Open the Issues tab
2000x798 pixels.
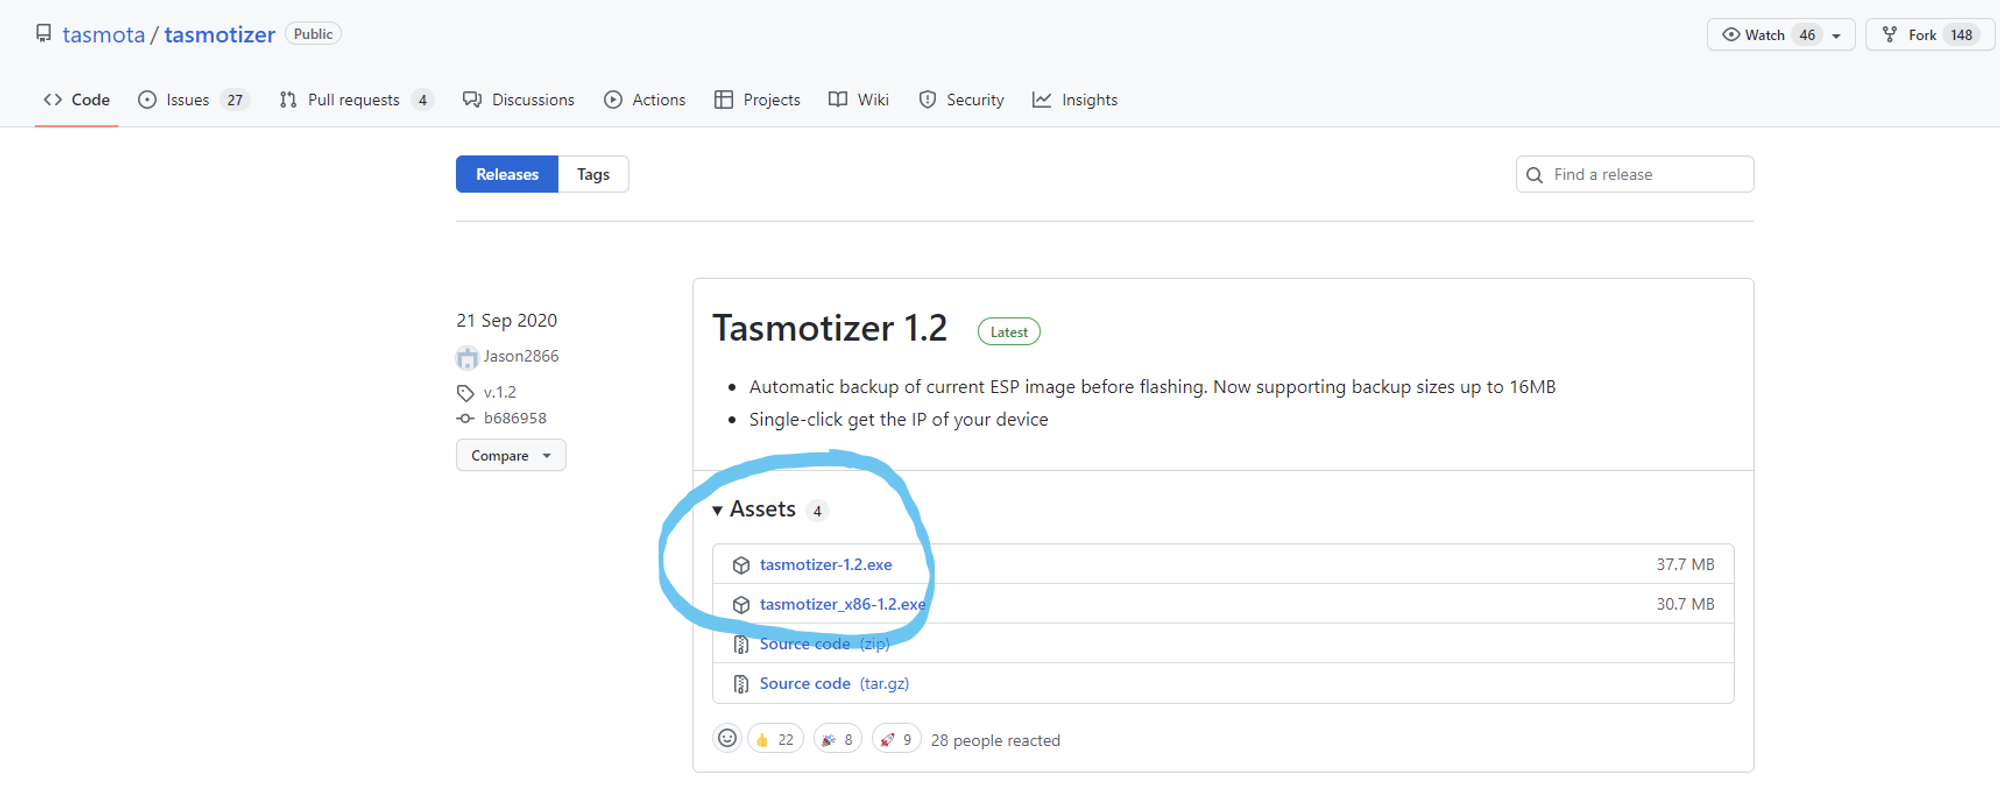(x=193, y=100)
